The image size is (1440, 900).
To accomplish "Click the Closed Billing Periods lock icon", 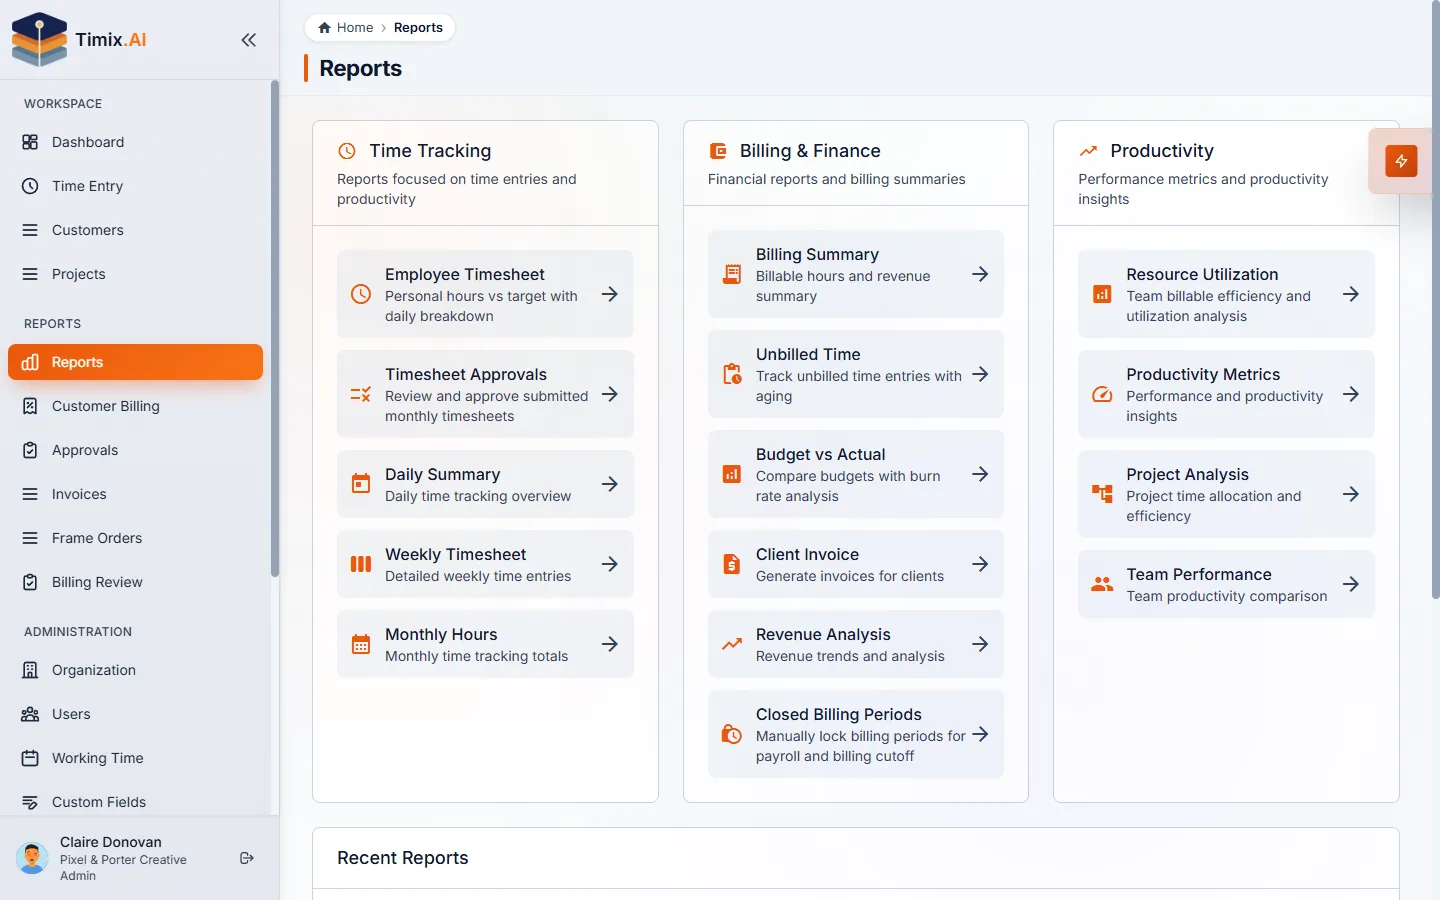I will pyautogui.click(x=732, y=734).
